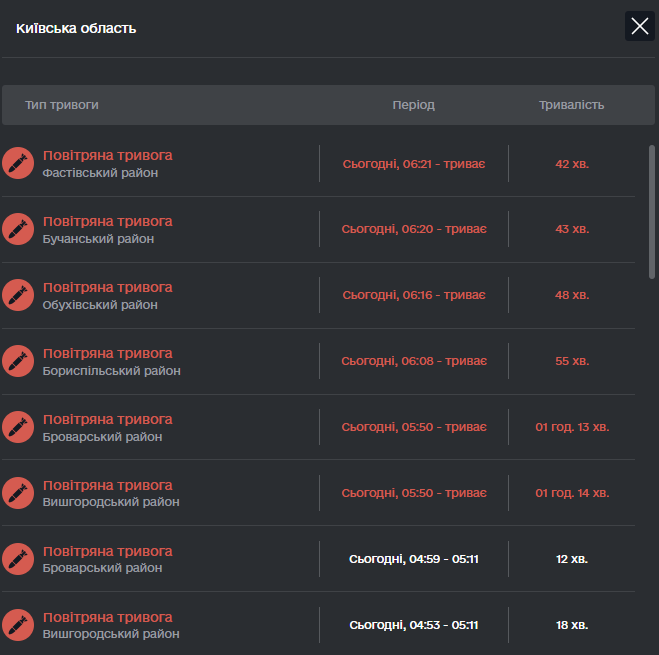This screenshot has width=659, height=655.
Task: Click the period 'Сьогодні, 06:16 - триває'
Action: (414, 295)
